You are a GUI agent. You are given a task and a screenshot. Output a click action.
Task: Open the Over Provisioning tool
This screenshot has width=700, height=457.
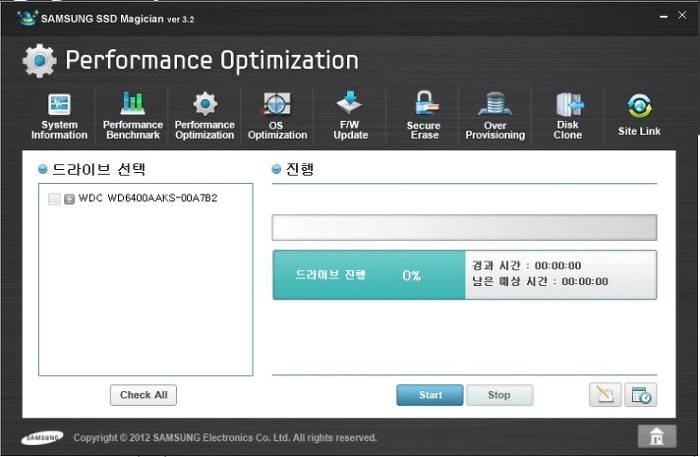tap(495, 116)
